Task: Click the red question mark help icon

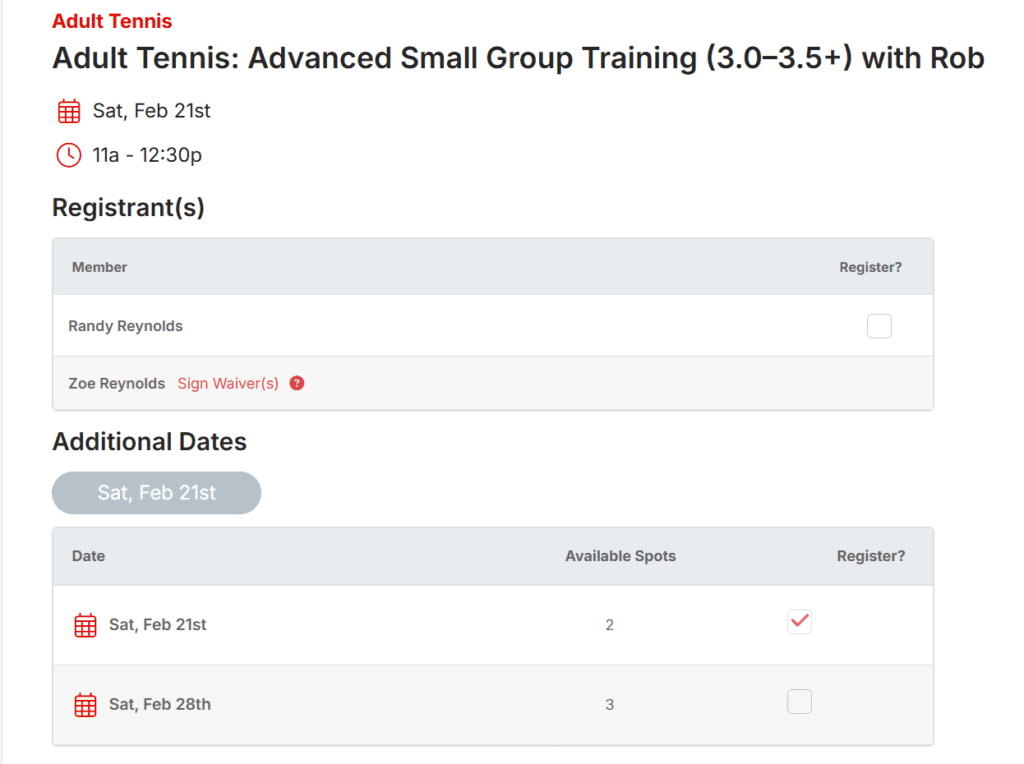Action: click(297, 383)
